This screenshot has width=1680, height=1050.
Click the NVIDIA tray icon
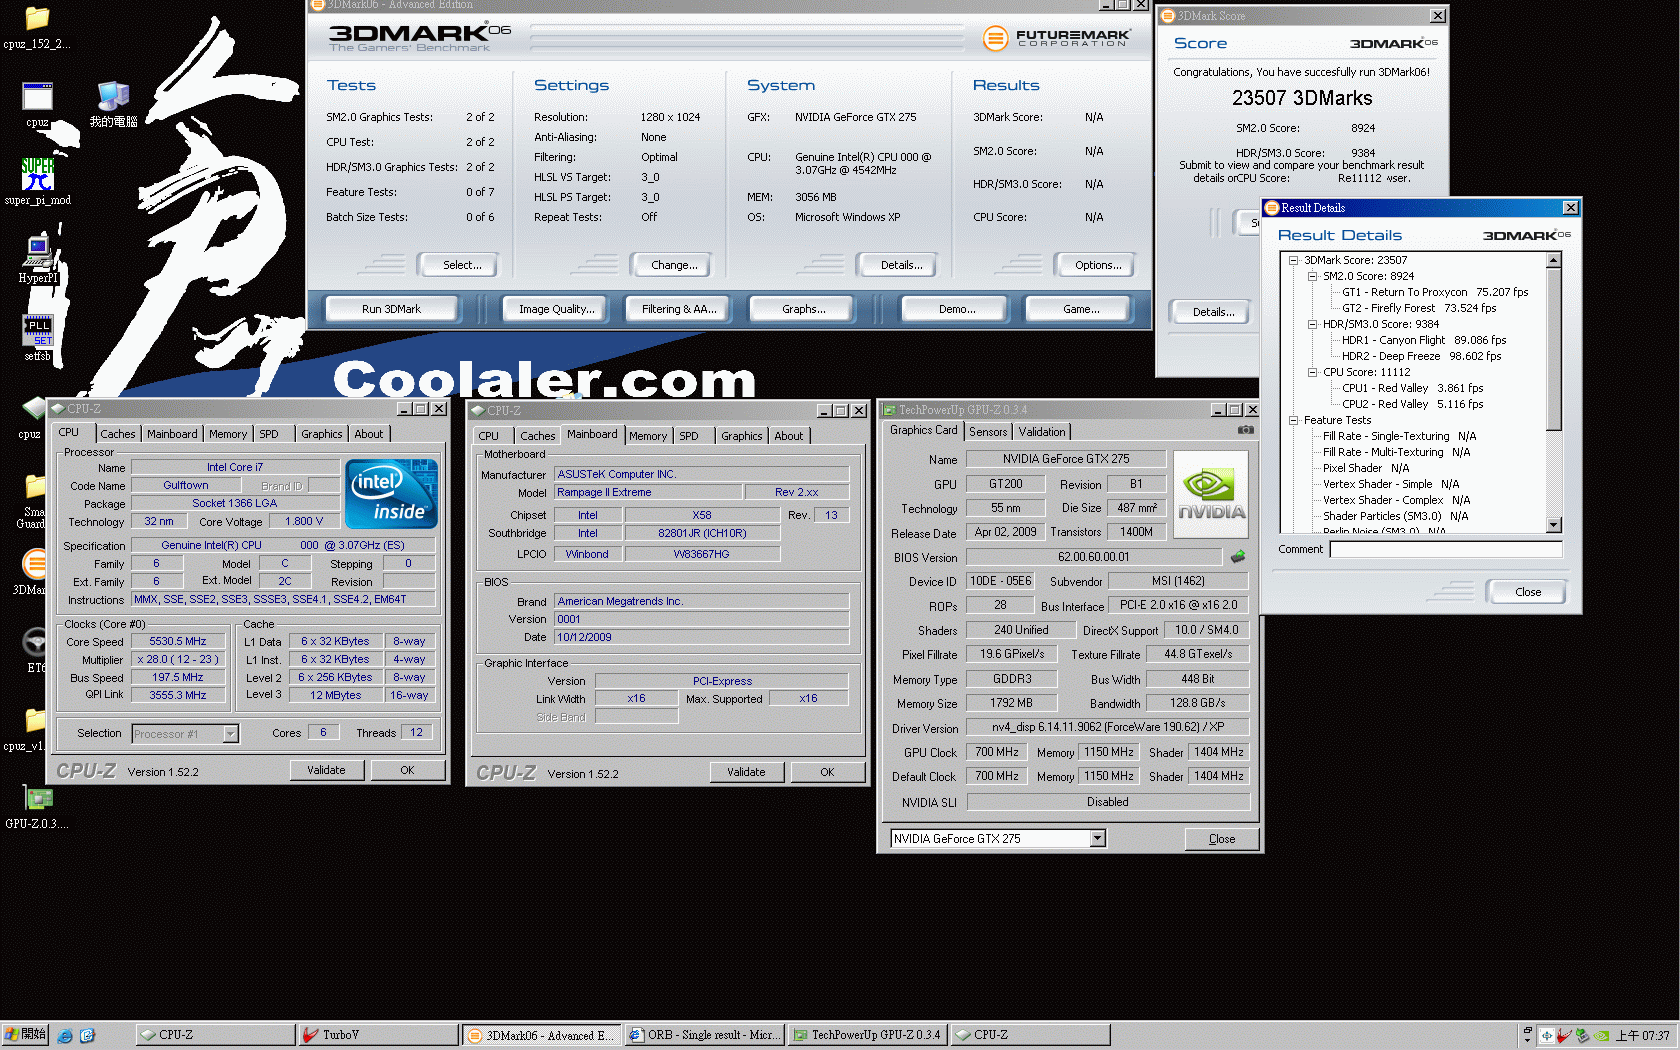point(1602,1035)
